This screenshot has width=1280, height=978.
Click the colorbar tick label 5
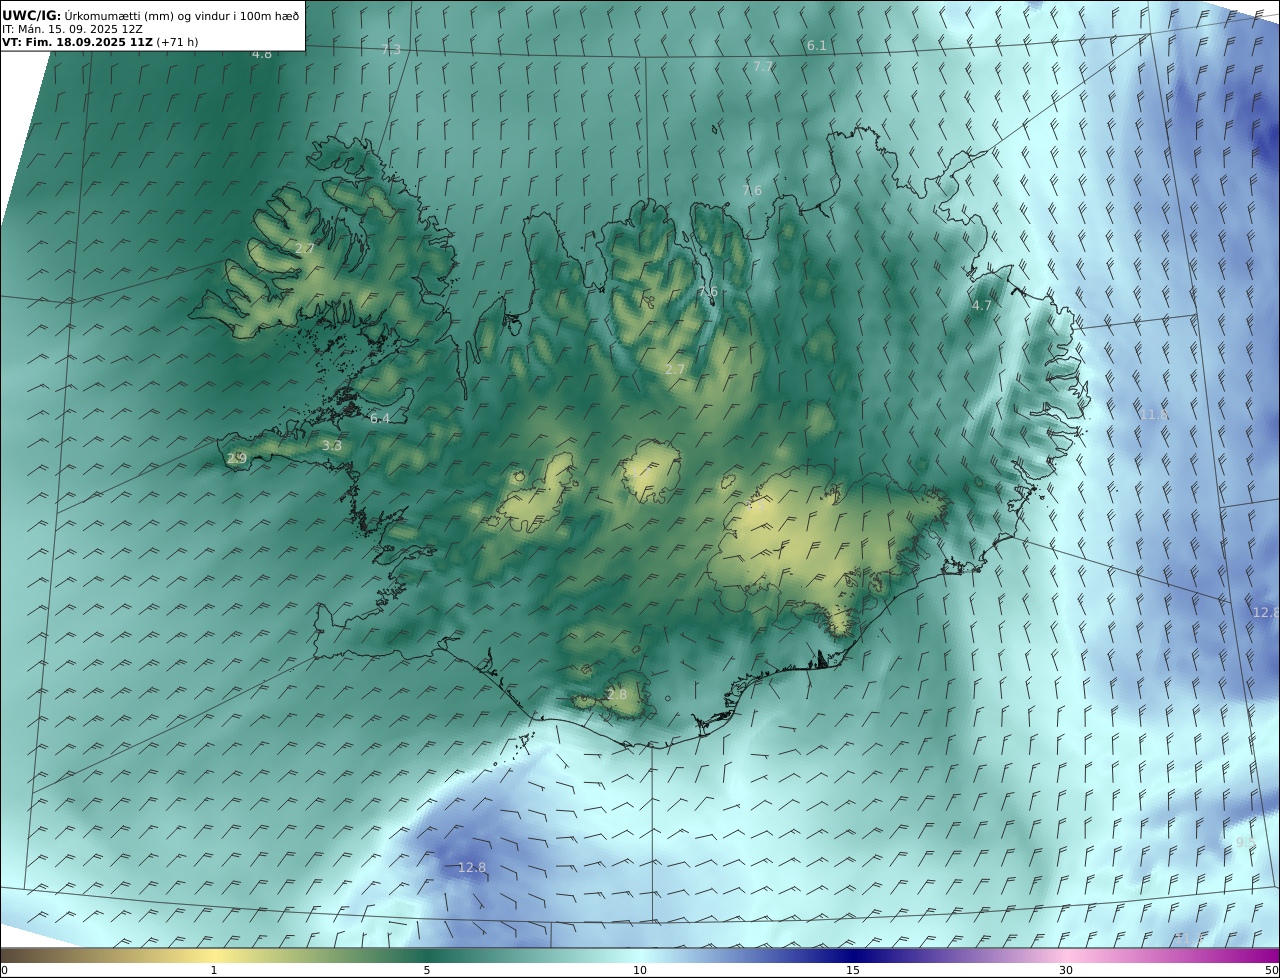tap(427, 970)
